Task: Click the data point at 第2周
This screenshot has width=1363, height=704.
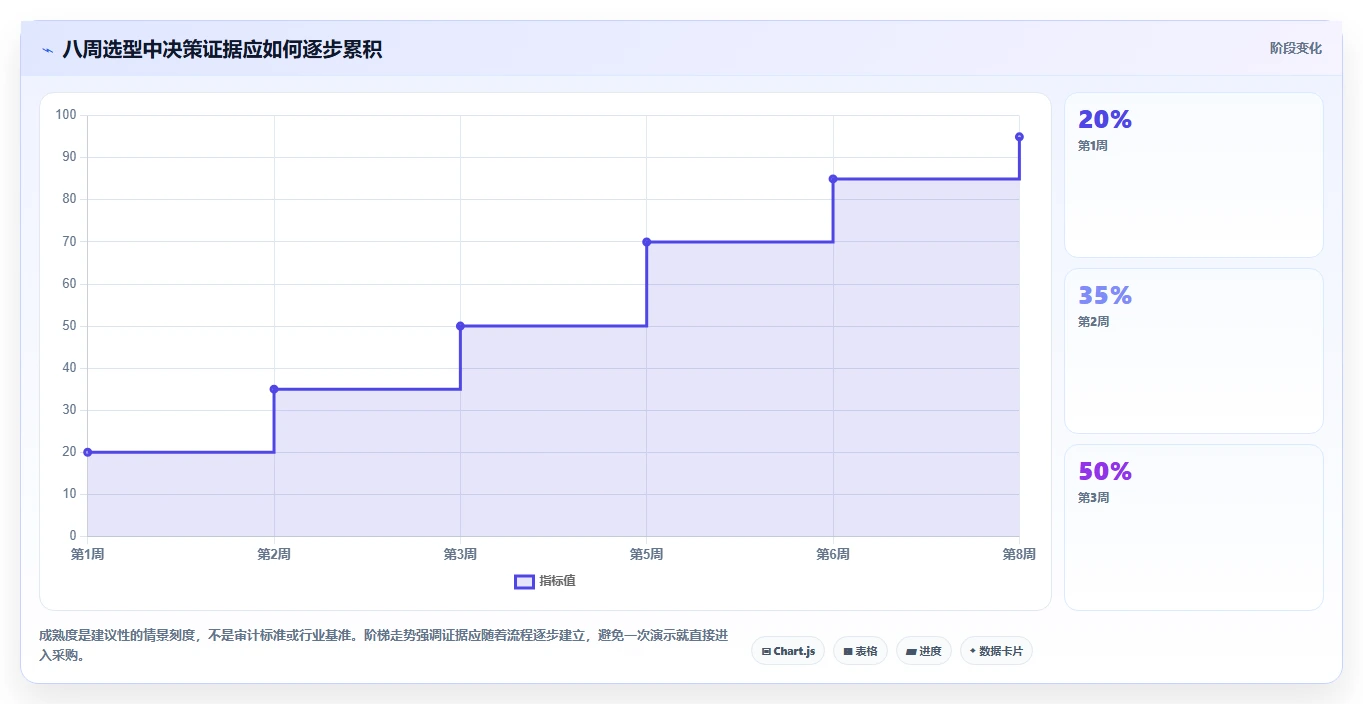Action: [274, 389]
